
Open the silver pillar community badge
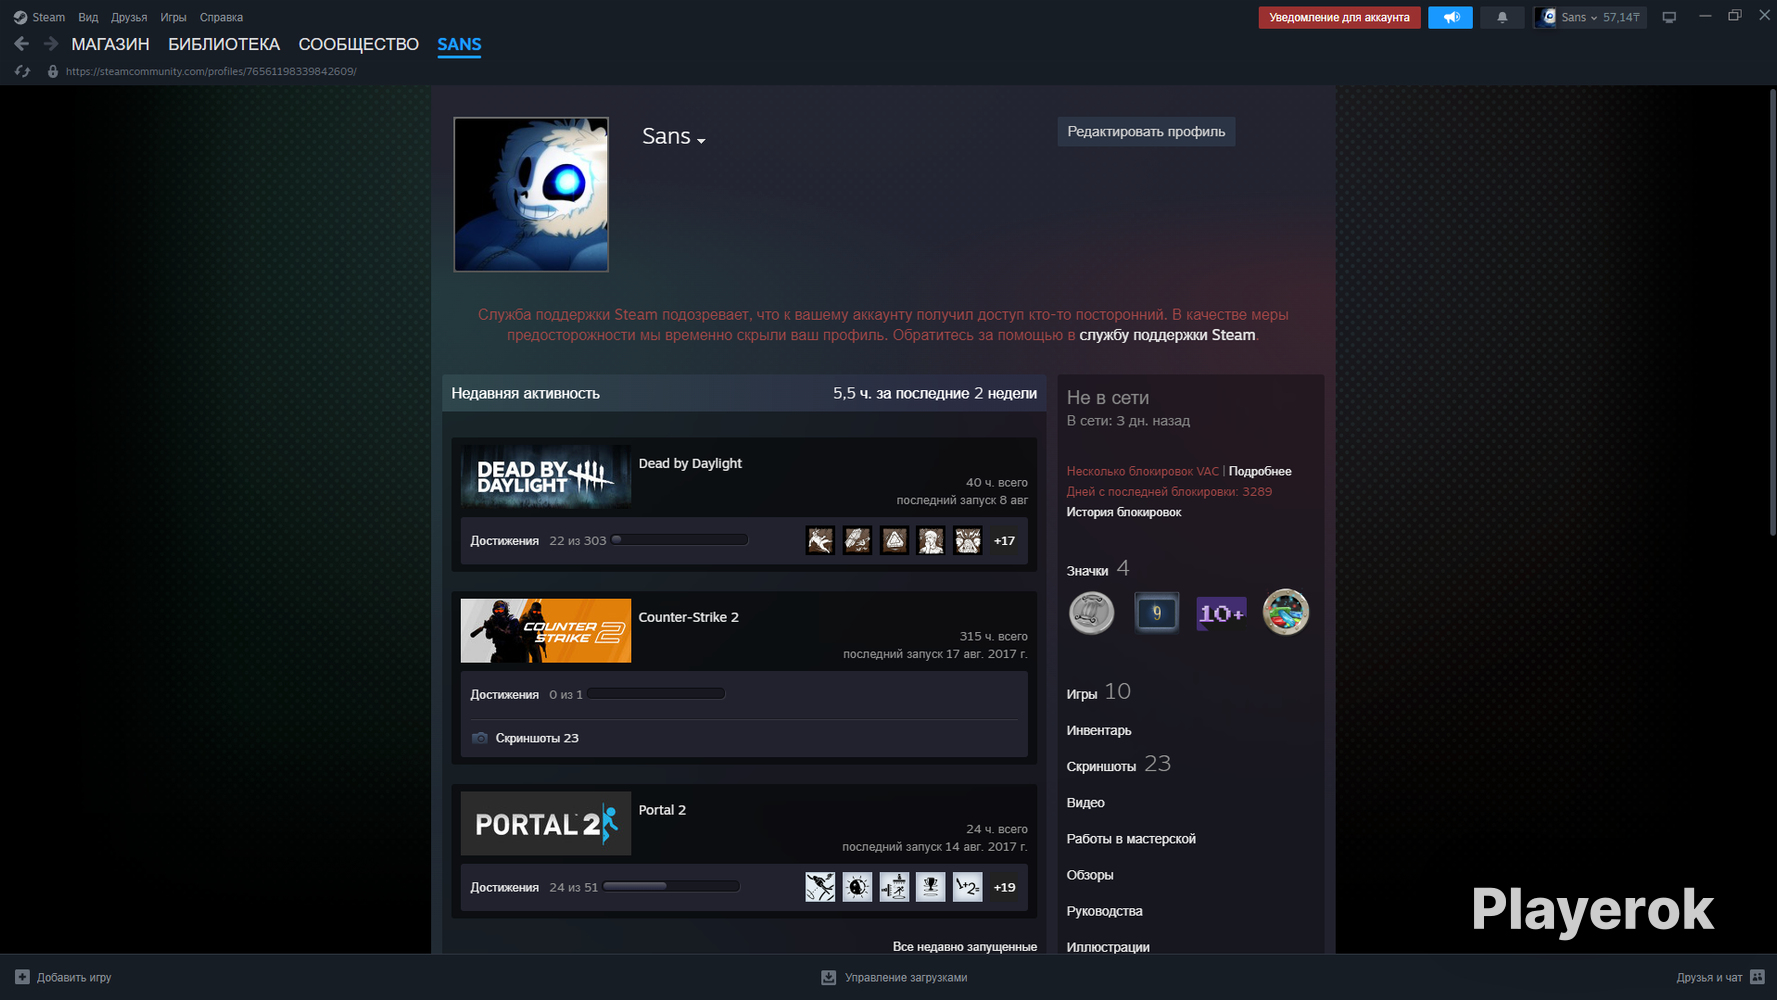pyautogui.click(x=1092, y=612)
